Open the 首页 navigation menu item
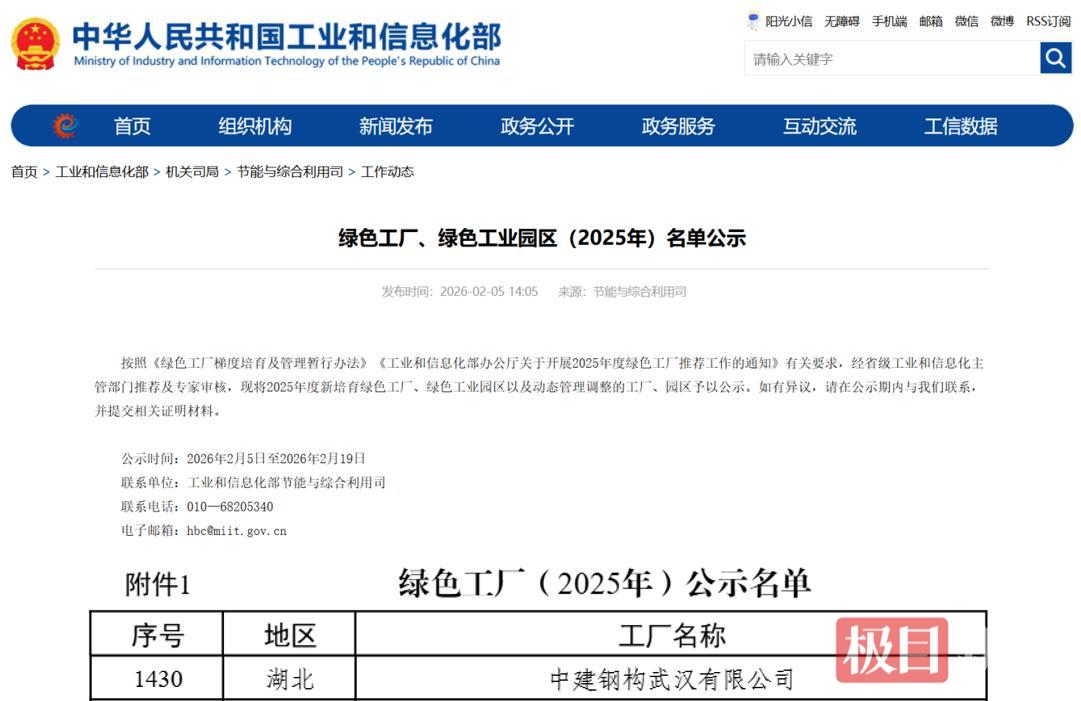The image size is (1081, 701). click(132, 126)
